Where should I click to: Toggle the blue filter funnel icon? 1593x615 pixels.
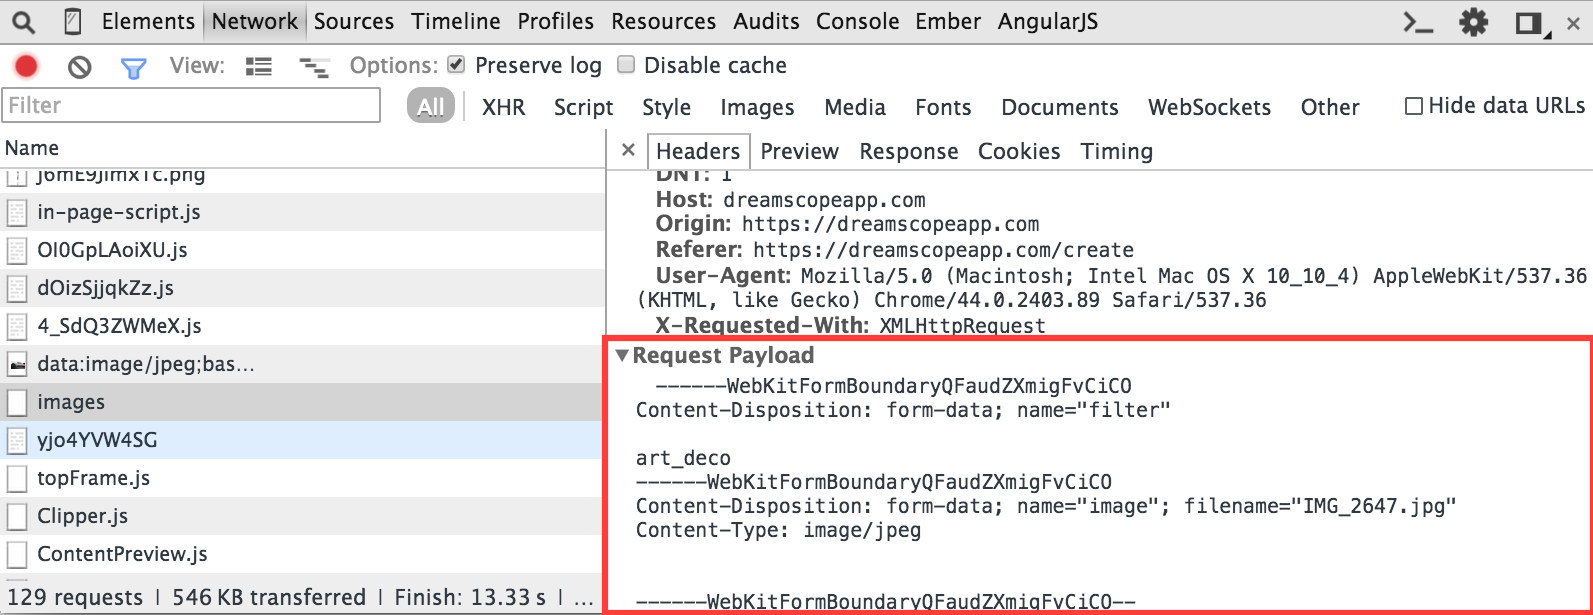133,67
